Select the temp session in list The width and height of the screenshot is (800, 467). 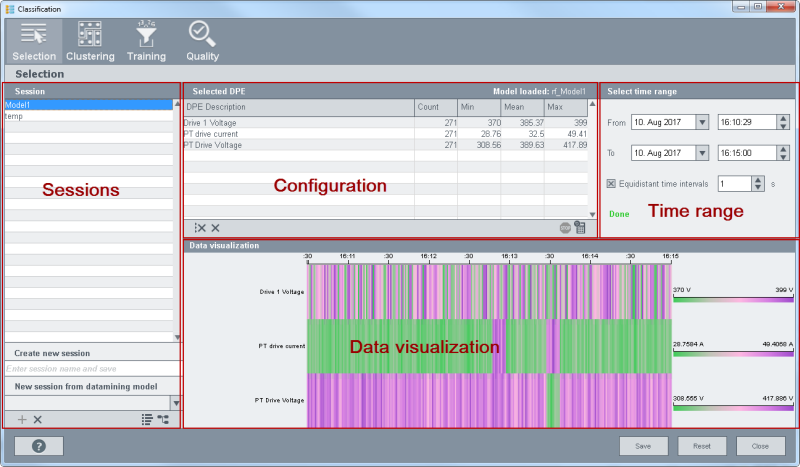pyautogui.click(x=88, y=116)
